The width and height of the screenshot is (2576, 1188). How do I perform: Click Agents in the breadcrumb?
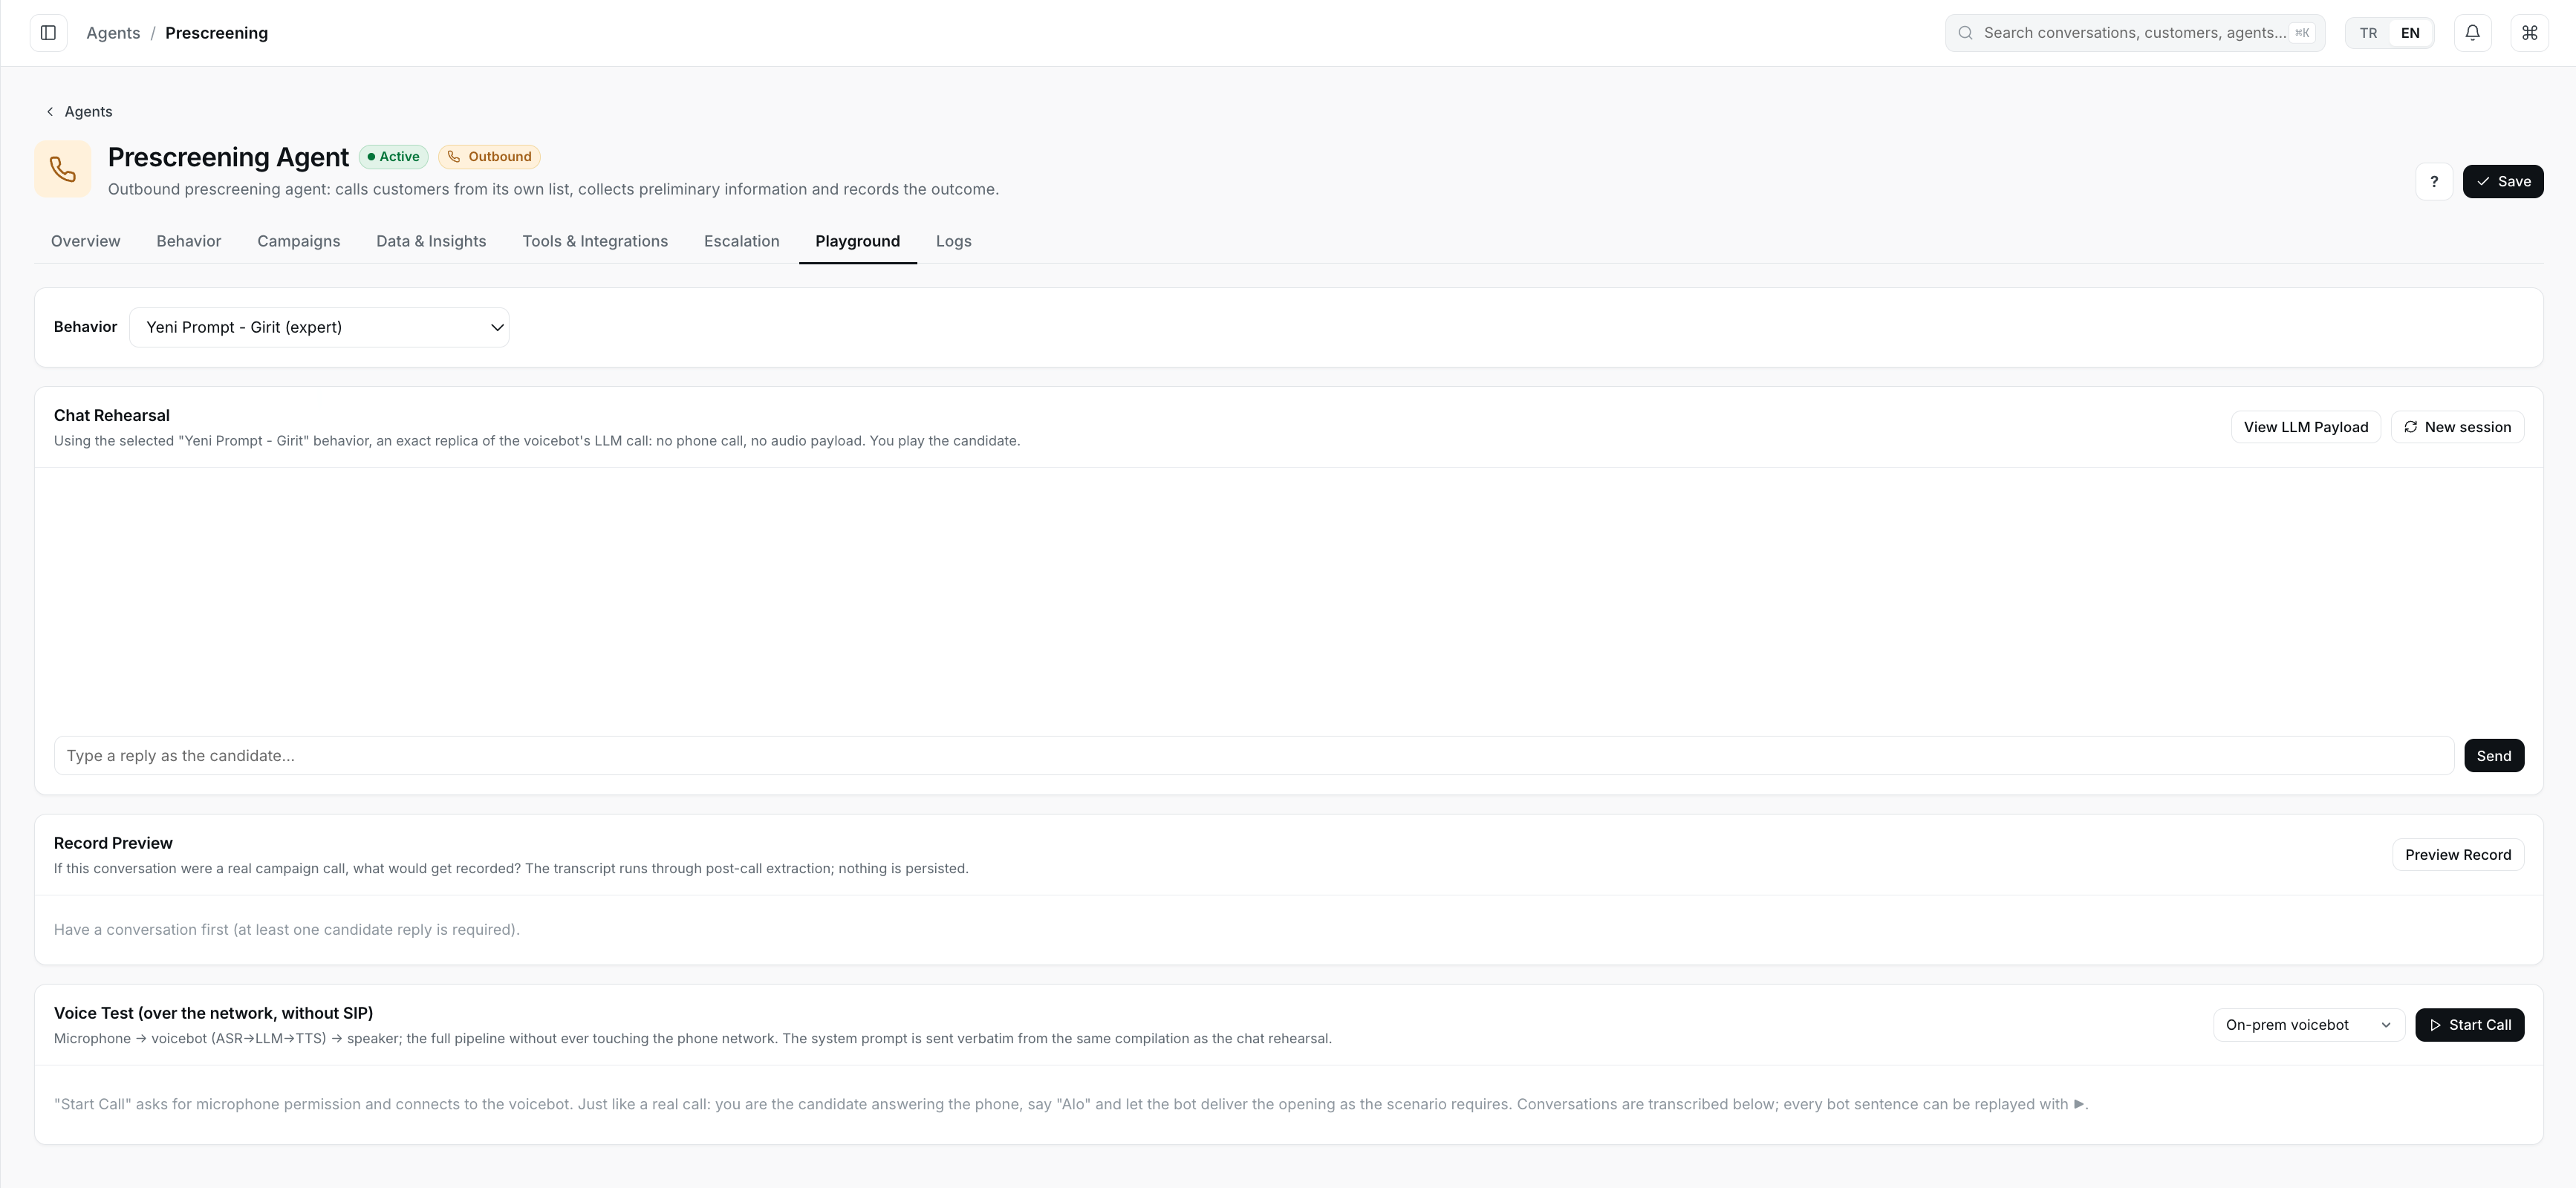click(113, 33)
